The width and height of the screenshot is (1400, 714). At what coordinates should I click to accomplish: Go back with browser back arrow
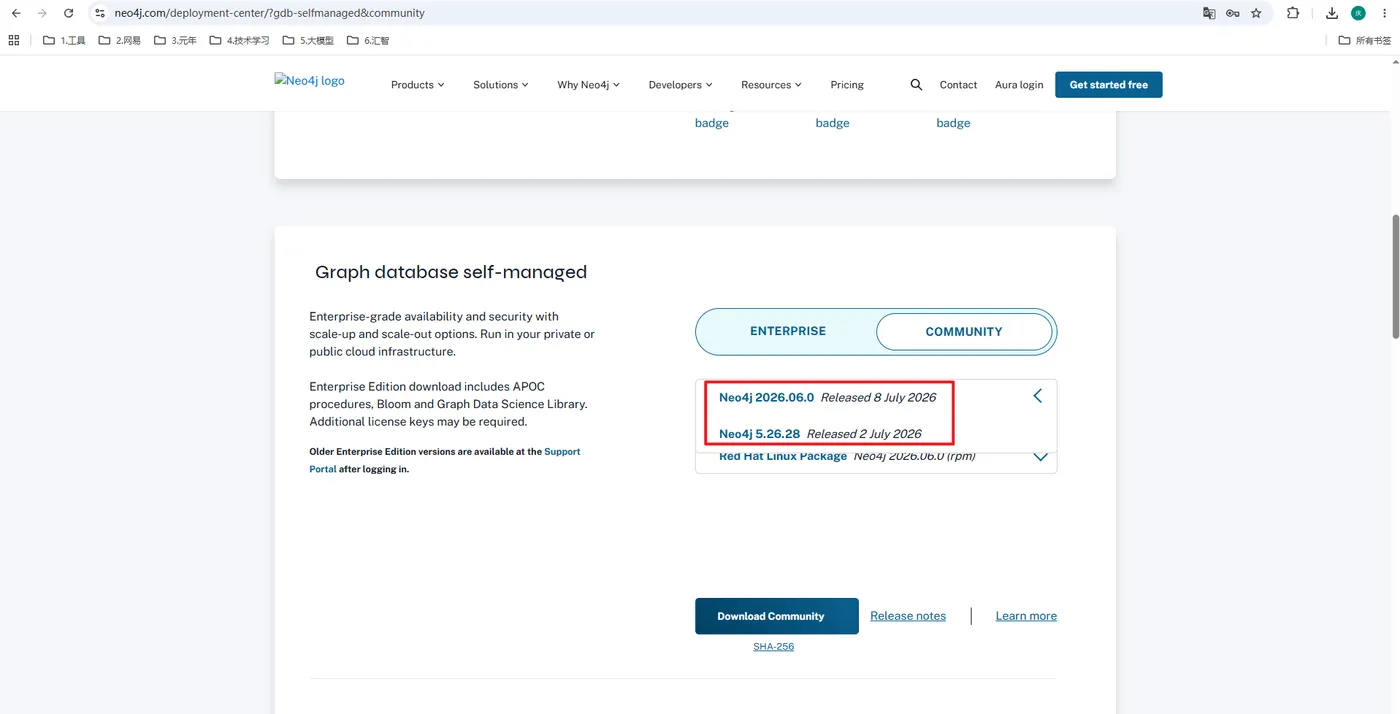(x=16, y=13)
